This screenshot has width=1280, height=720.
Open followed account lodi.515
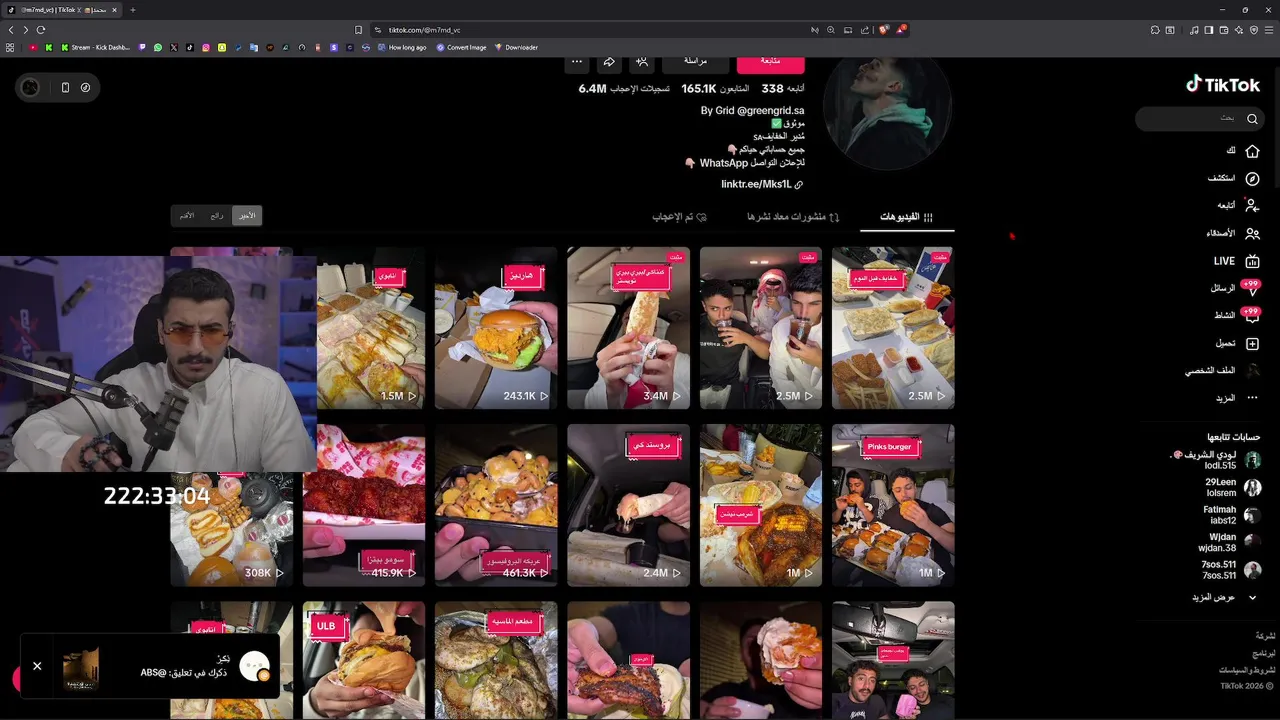1214,460
